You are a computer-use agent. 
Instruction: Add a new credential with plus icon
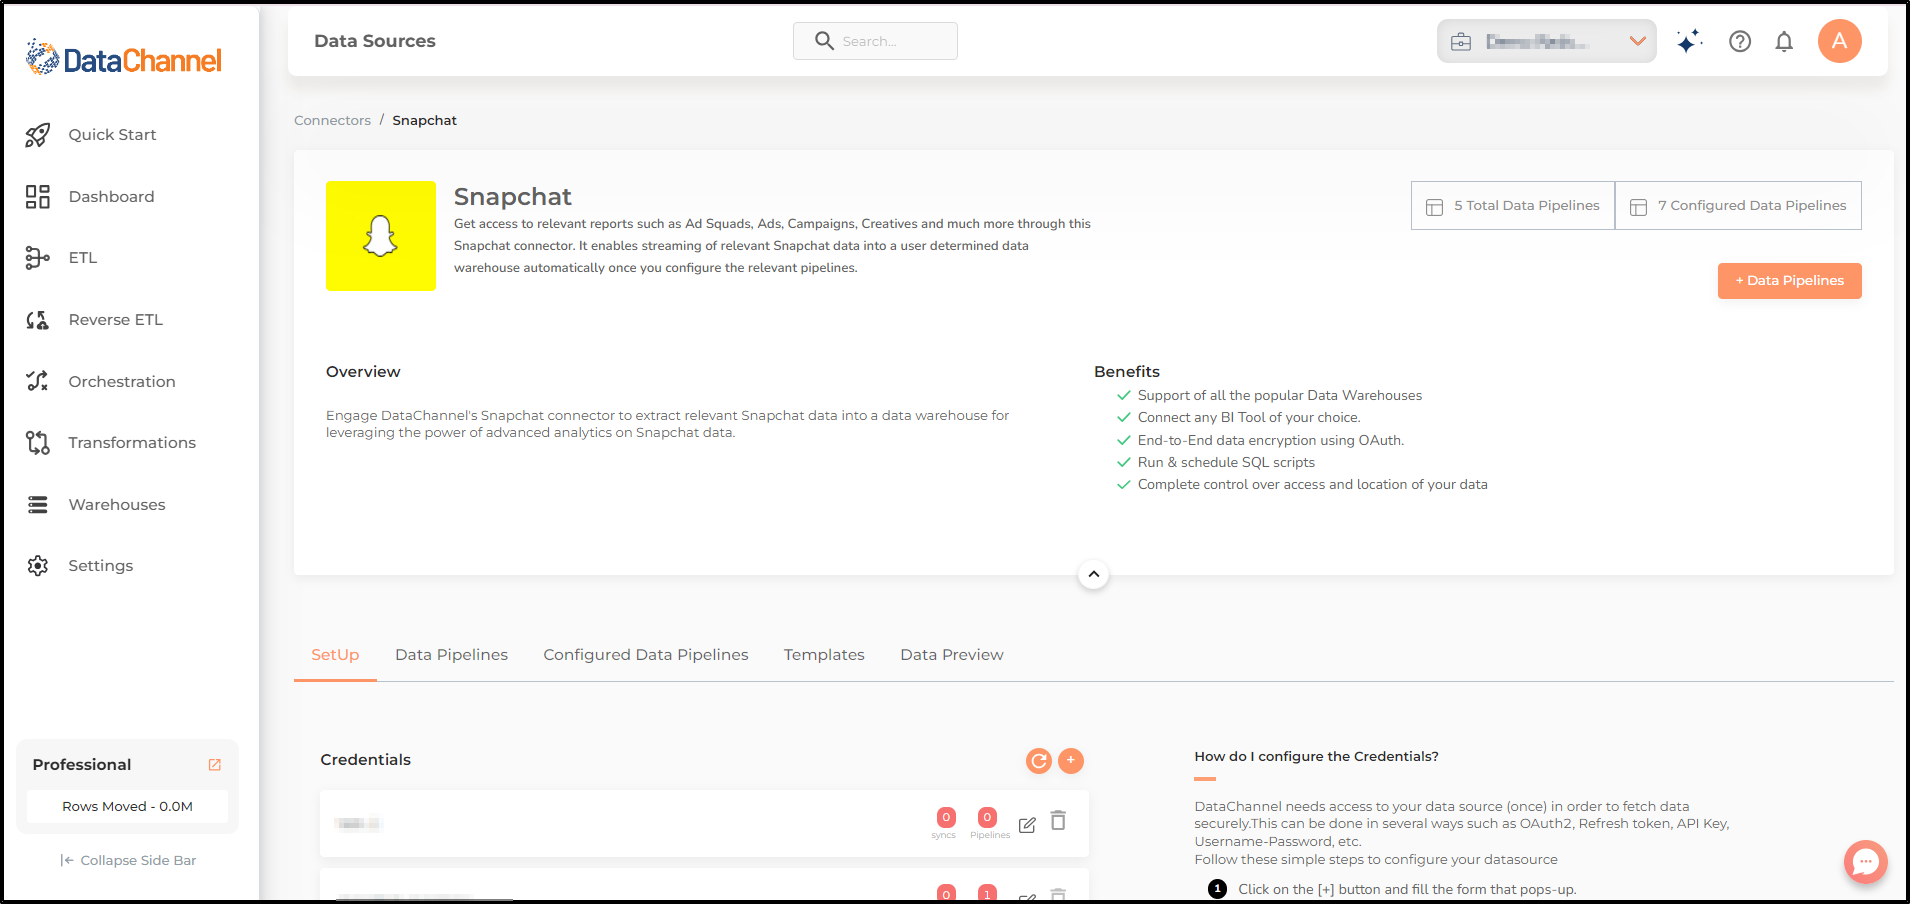click(x=1071, y=761)
